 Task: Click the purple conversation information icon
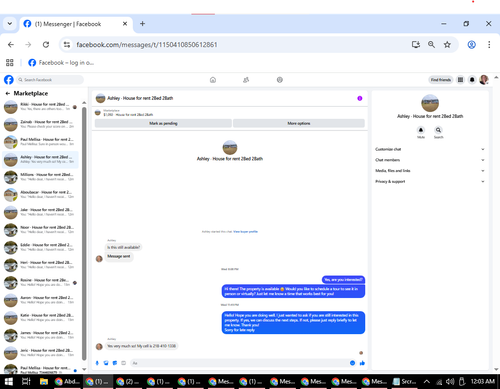pyautogui.click(x=360, y=98)
